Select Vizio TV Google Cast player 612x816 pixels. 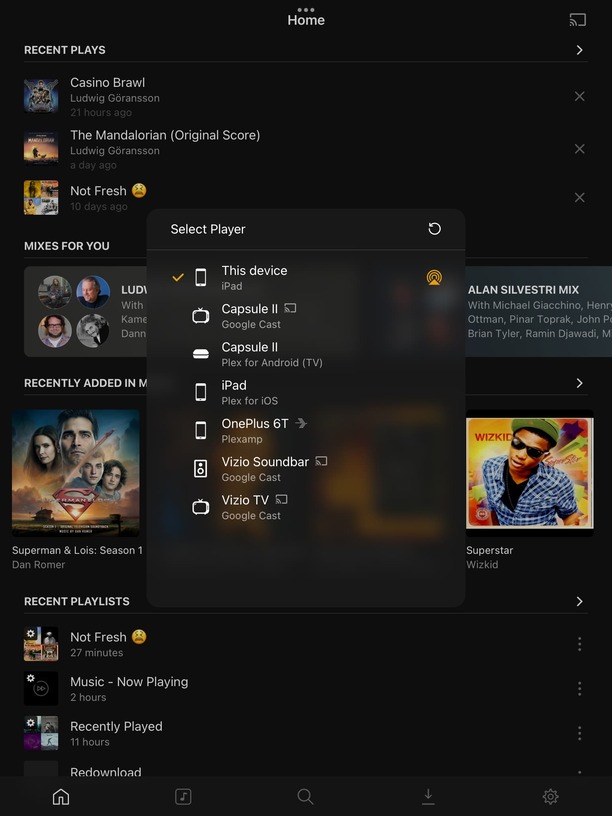(306, 507)
